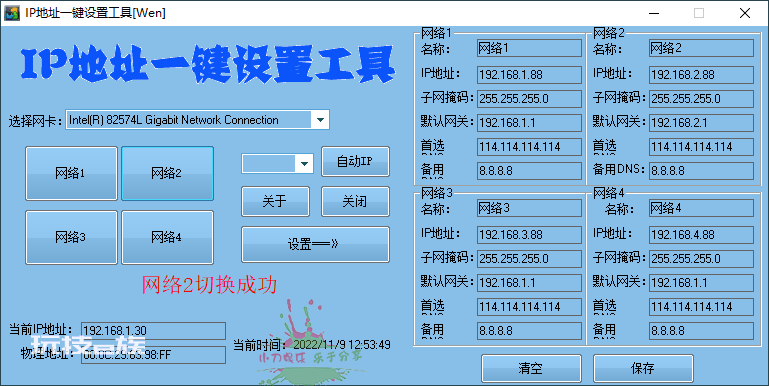769x386 pixels.
Task: Clear all fields with 清空
Action: (x=531, y=368)
